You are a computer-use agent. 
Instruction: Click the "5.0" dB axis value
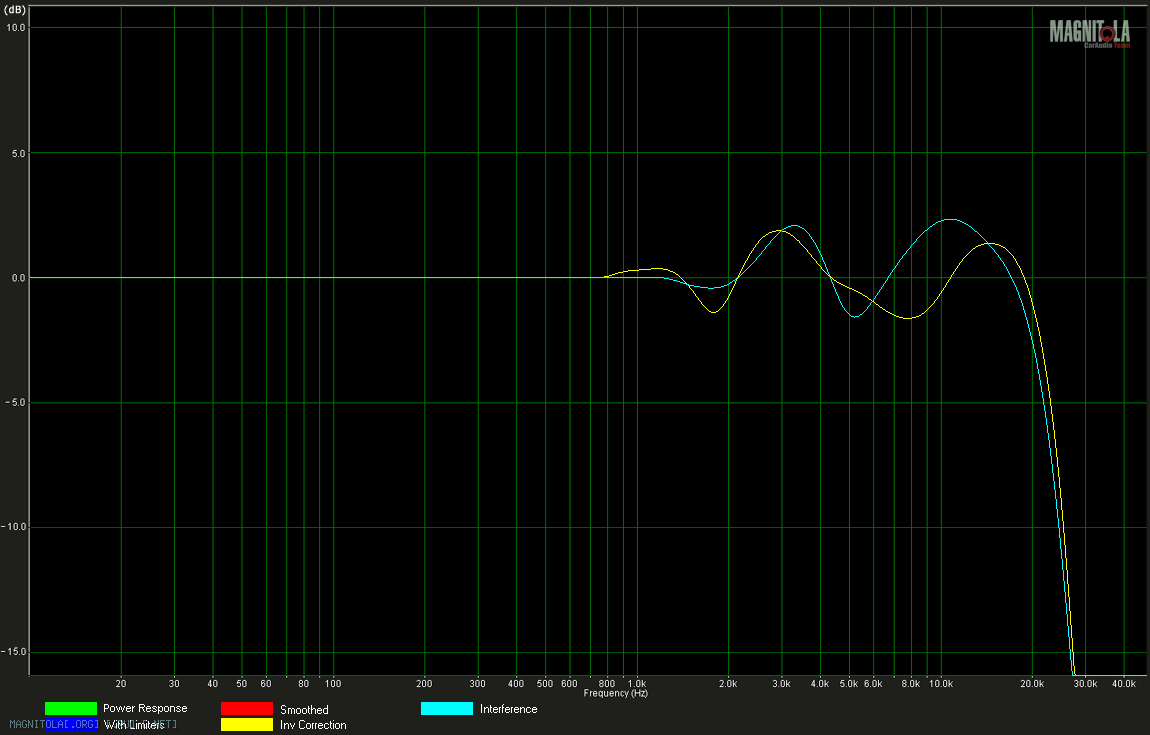pyautogui.click(x=18, y=153)
